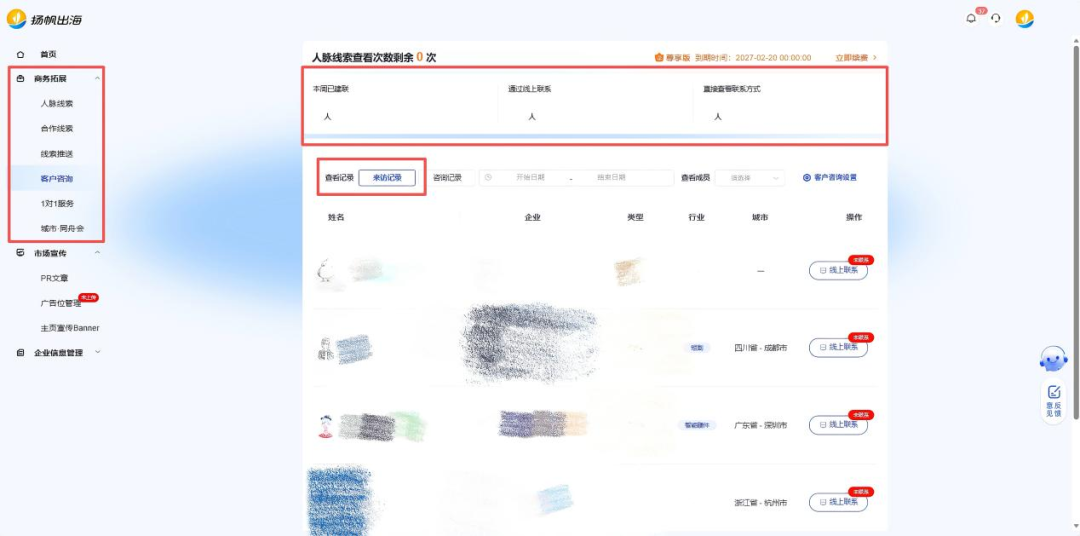
Task: Open 广告位管理 in the sidebar
Action: [61, 303]
